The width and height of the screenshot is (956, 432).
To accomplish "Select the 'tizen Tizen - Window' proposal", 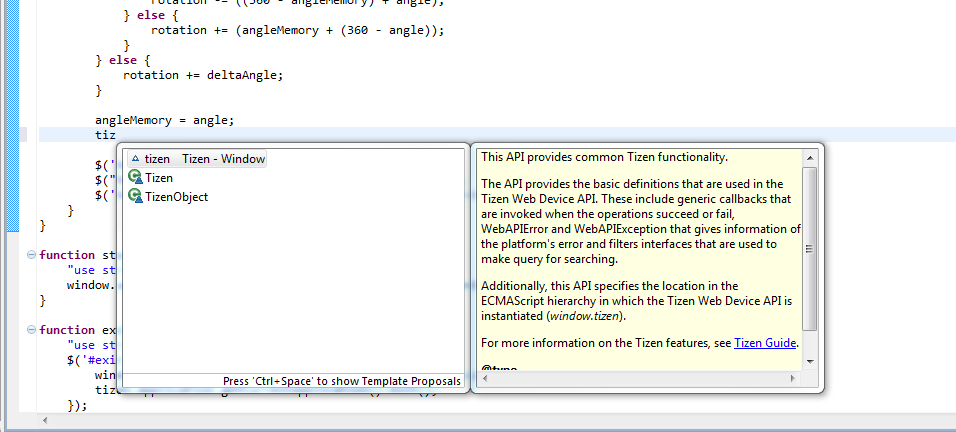I will (x=197, y=159).
